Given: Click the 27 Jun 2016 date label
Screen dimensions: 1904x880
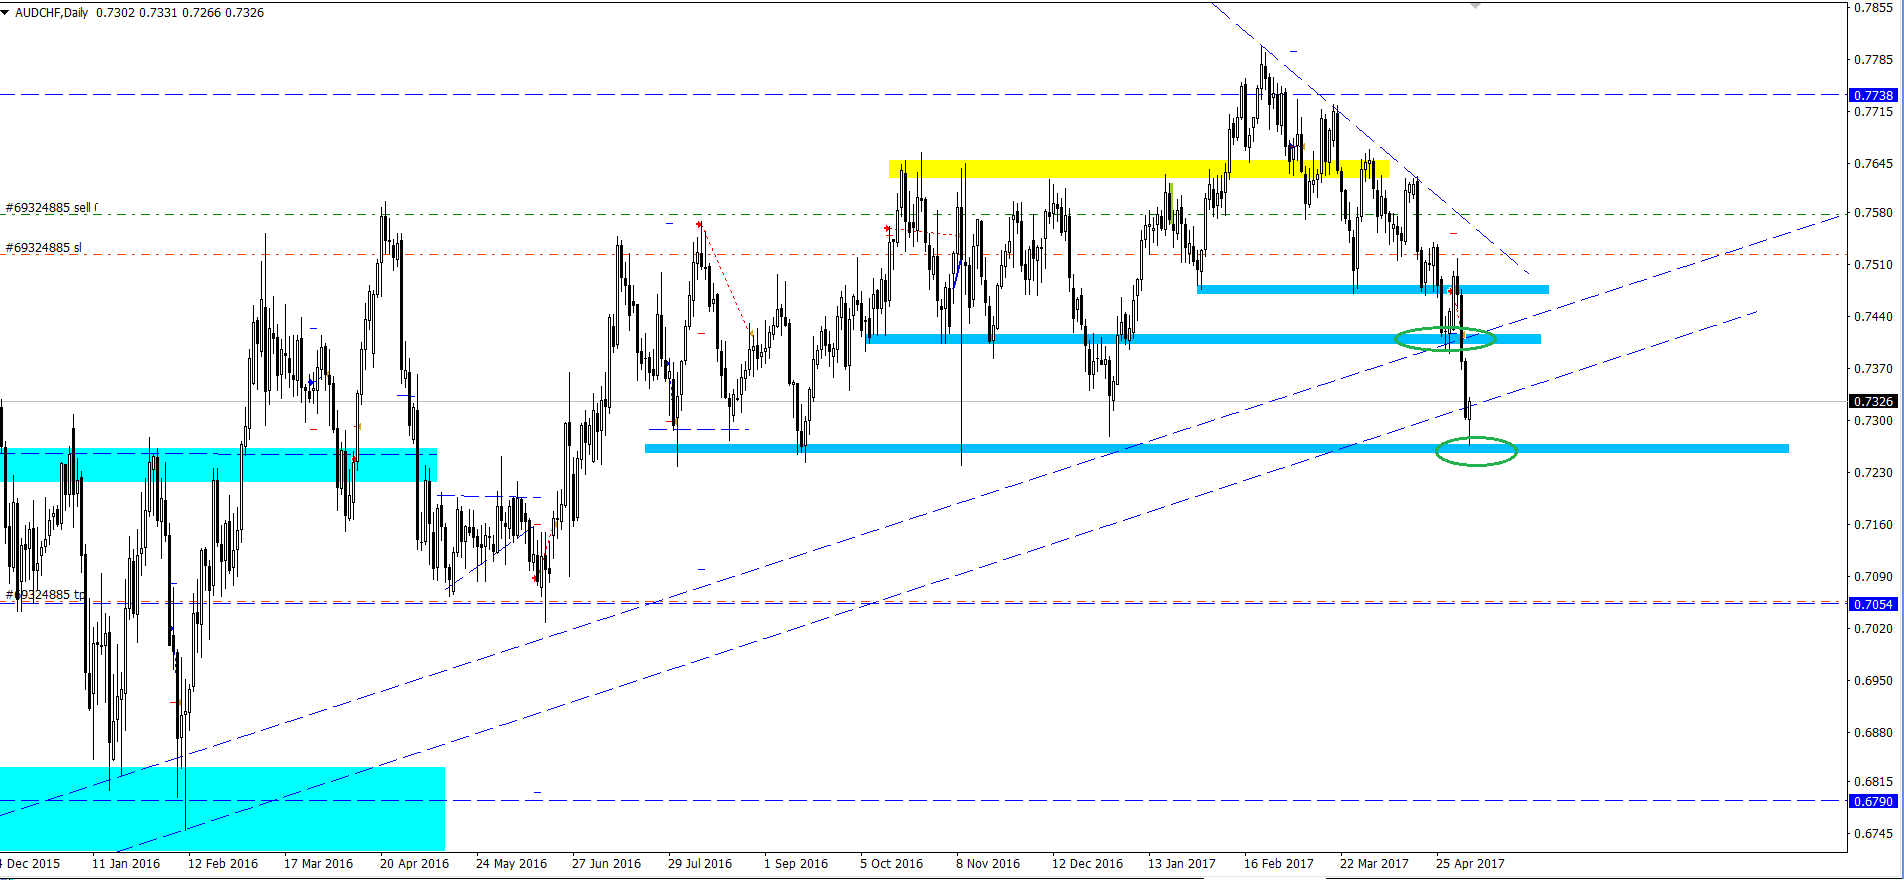Looking at the screenshot, I should (606, 863).
